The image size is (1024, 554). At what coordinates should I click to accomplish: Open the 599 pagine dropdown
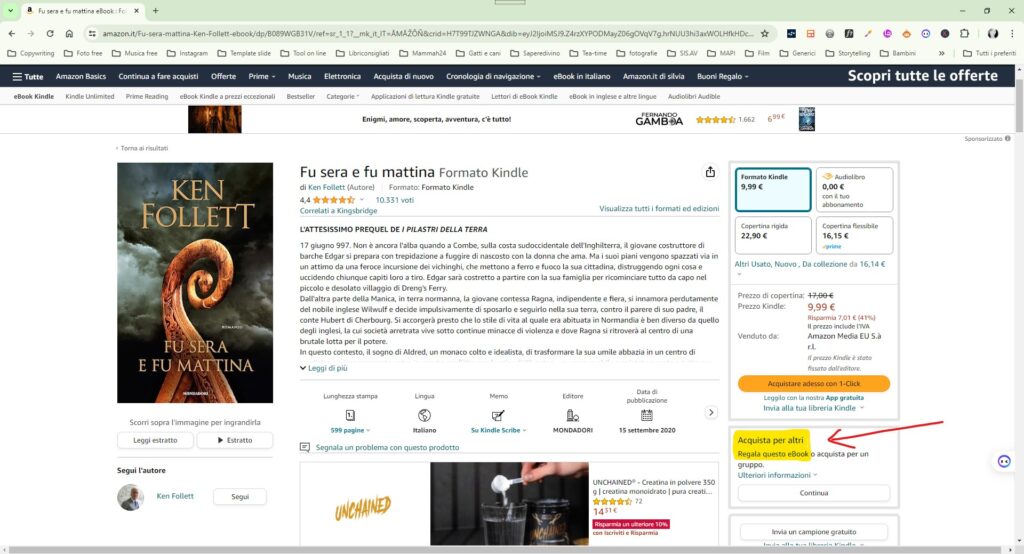[350, 431]
